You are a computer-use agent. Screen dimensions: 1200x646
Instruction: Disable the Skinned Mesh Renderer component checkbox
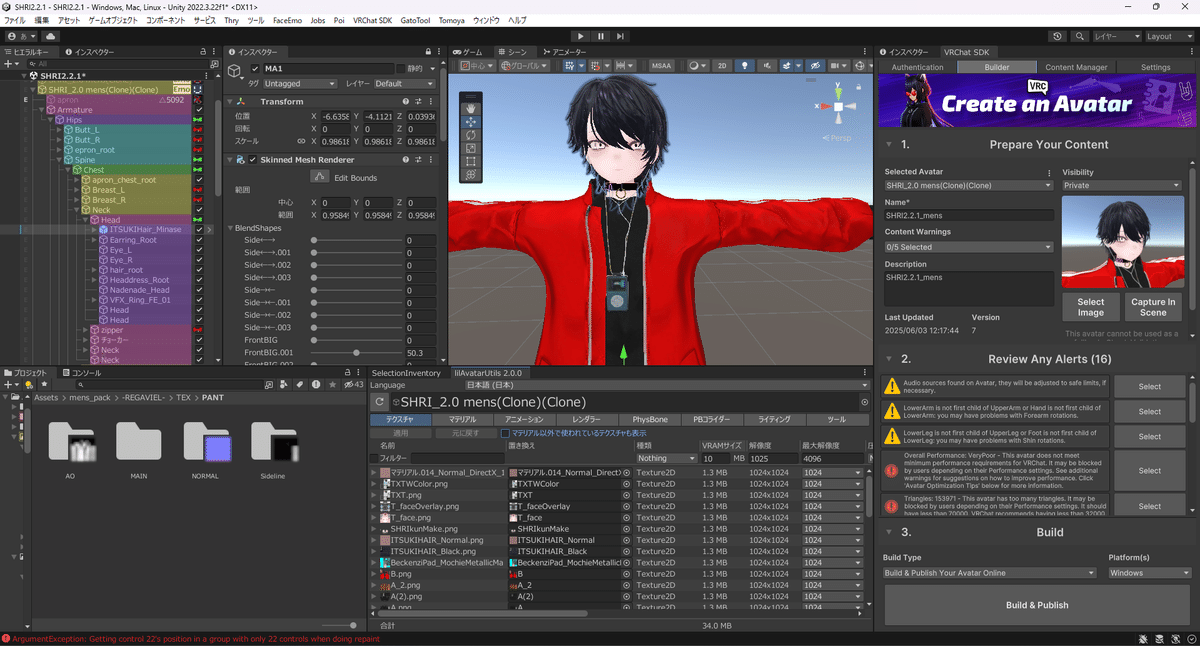255,160
